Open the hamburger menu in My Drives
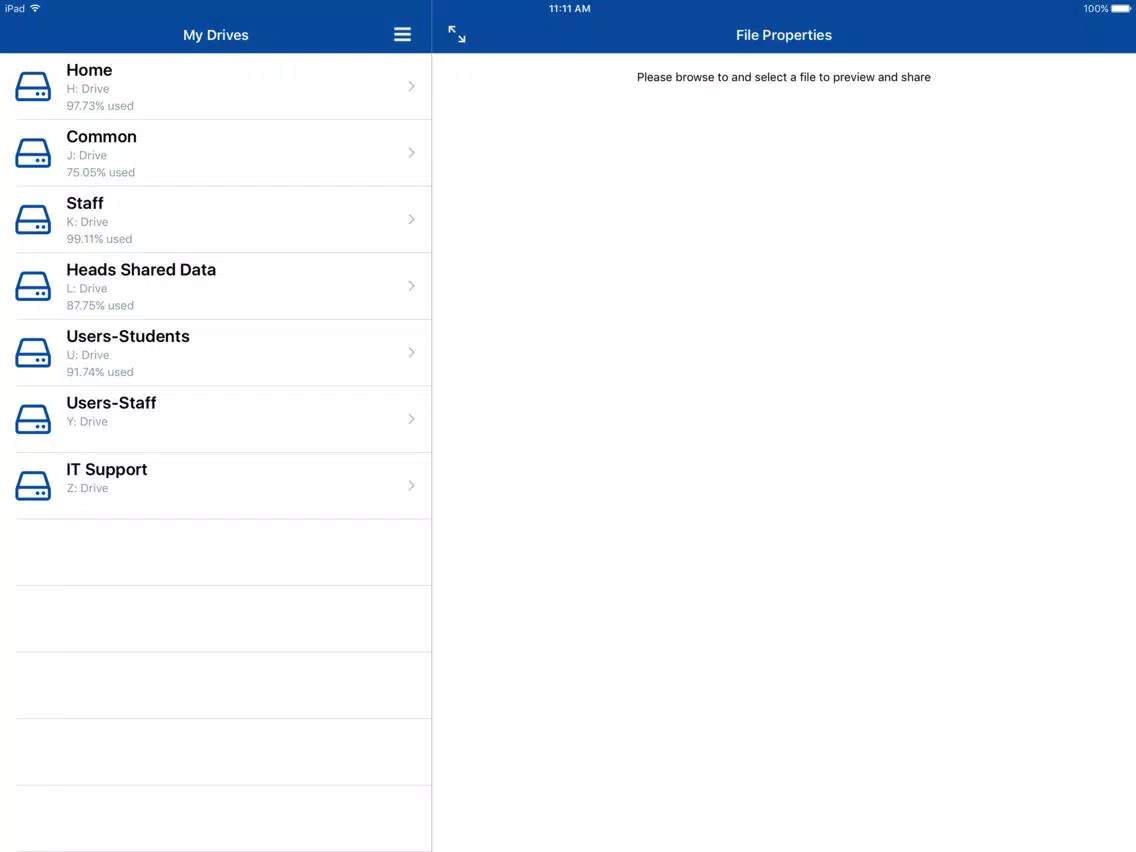The image size is (1136, 852). (402, 35)
